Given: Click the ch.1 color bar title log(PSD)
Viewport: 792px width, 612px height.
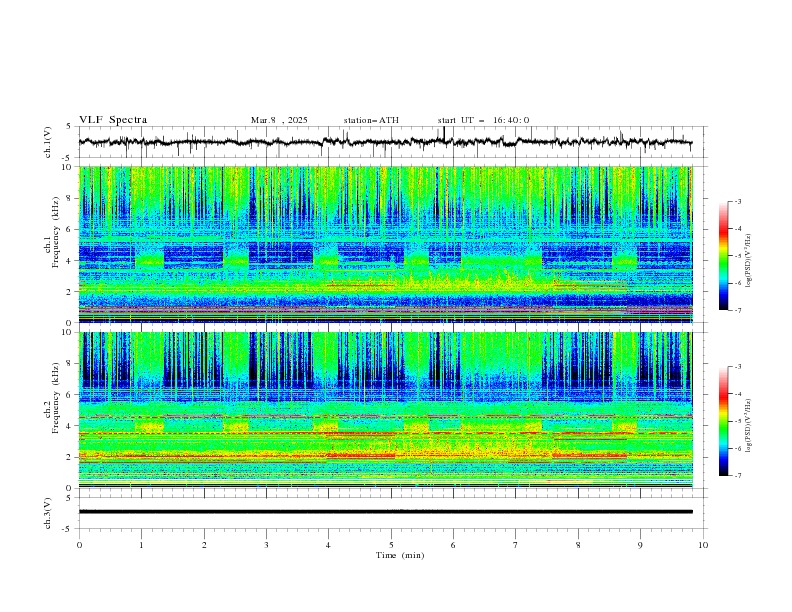Looking at the screenshot, I should (x=748, y=261).
